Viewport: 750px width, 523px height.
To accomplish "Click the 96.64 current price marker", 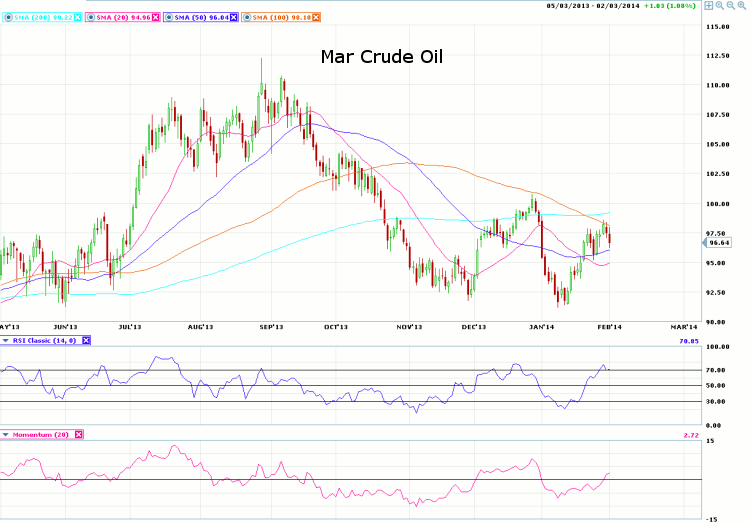I will pyautogui.click(x=720, y=242).
